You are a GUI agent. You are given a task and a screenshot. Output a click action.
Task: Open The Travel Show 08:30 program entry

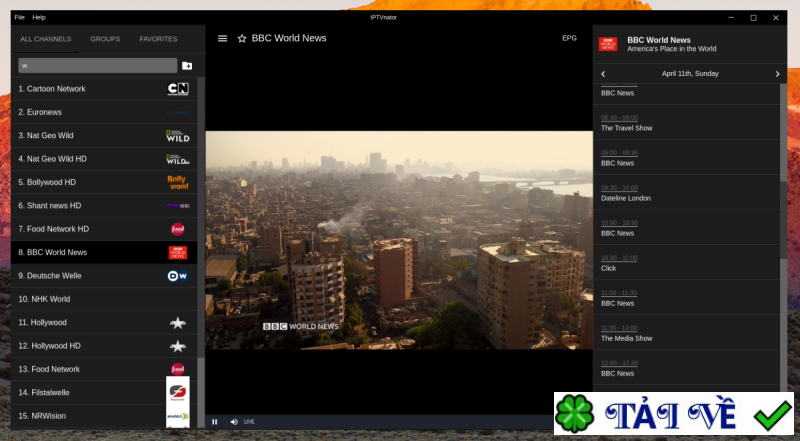(x=686, y=122)
